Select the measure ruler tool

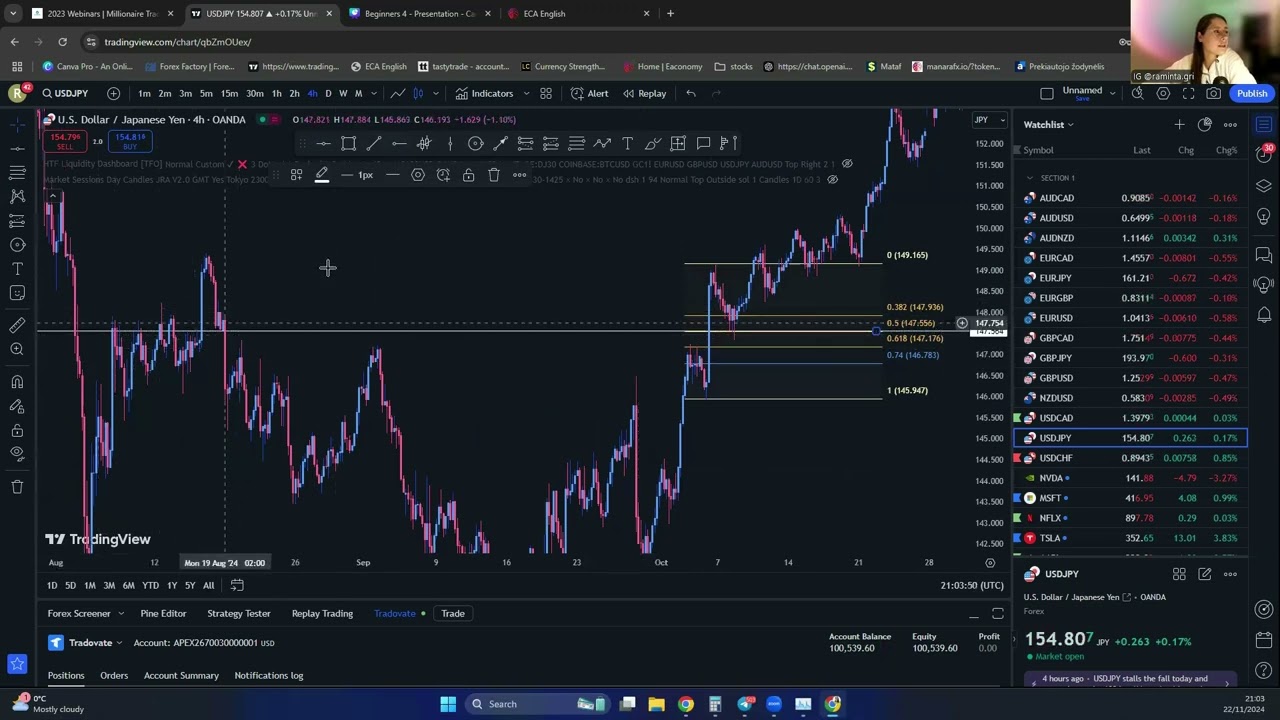(17, 325)
